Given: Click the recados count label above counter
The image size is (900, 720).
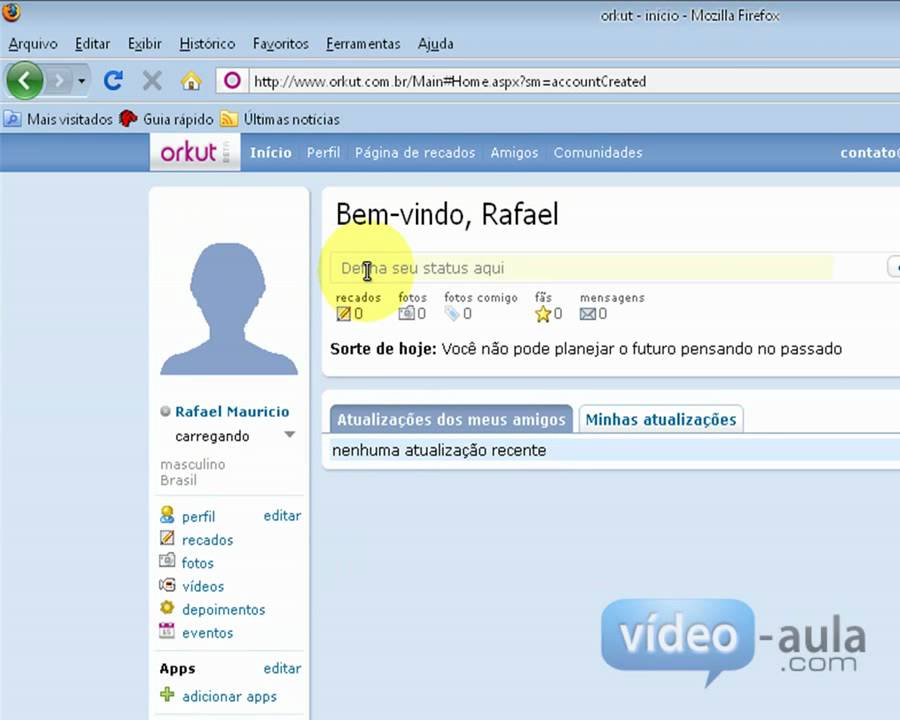Looking at the screenshot, I should coord(358,297).
